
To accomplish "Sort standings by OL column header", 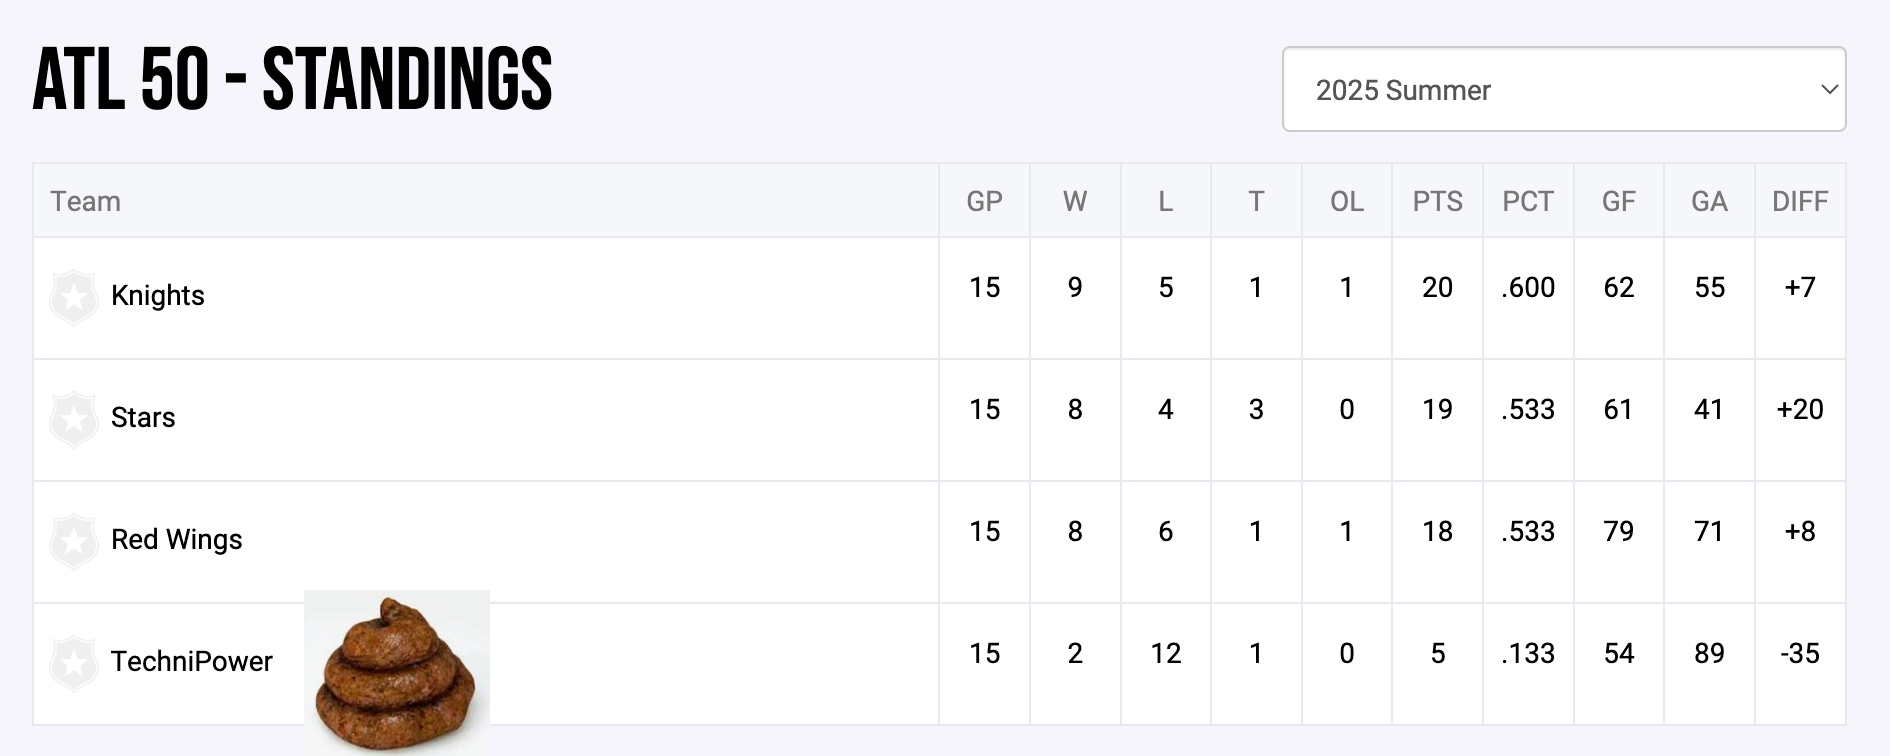I will [x=1346, y=202].
